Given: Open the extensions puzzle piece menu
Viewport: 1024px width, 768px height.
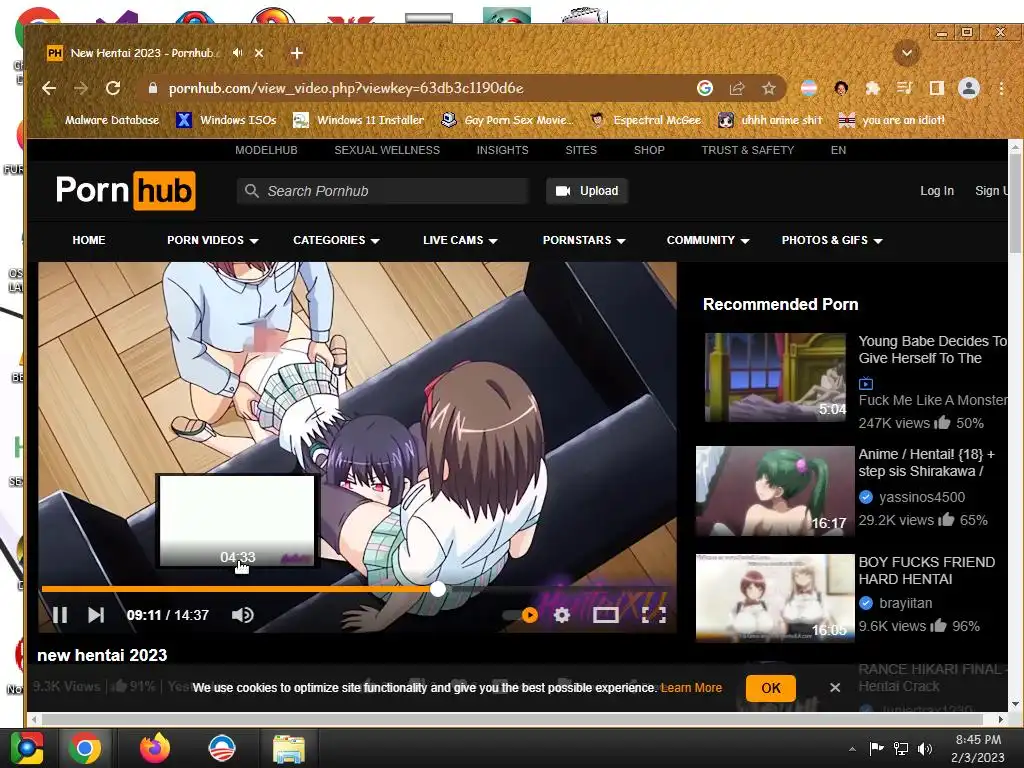Looking at the screenshot, I should pos(872,88).
